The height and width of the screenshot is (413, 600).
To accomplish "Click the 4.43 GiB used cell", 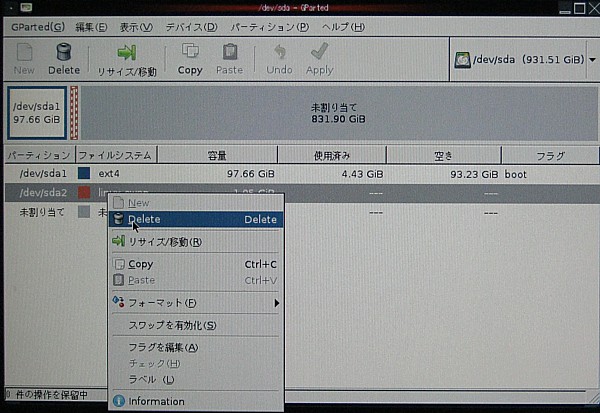I will pos(362,174).
